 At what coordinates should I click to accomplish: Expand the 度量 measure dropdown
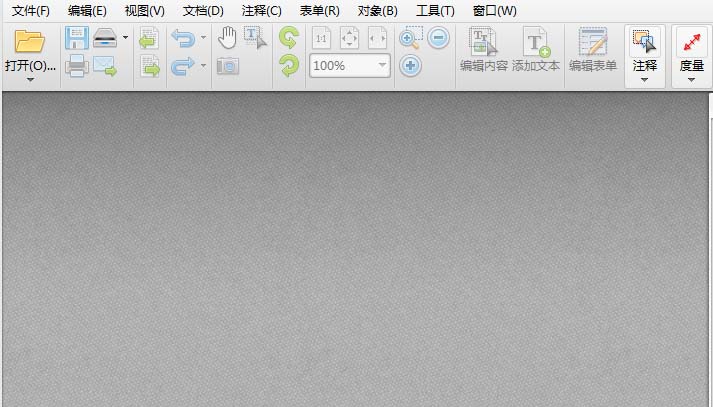coord(691,80)
